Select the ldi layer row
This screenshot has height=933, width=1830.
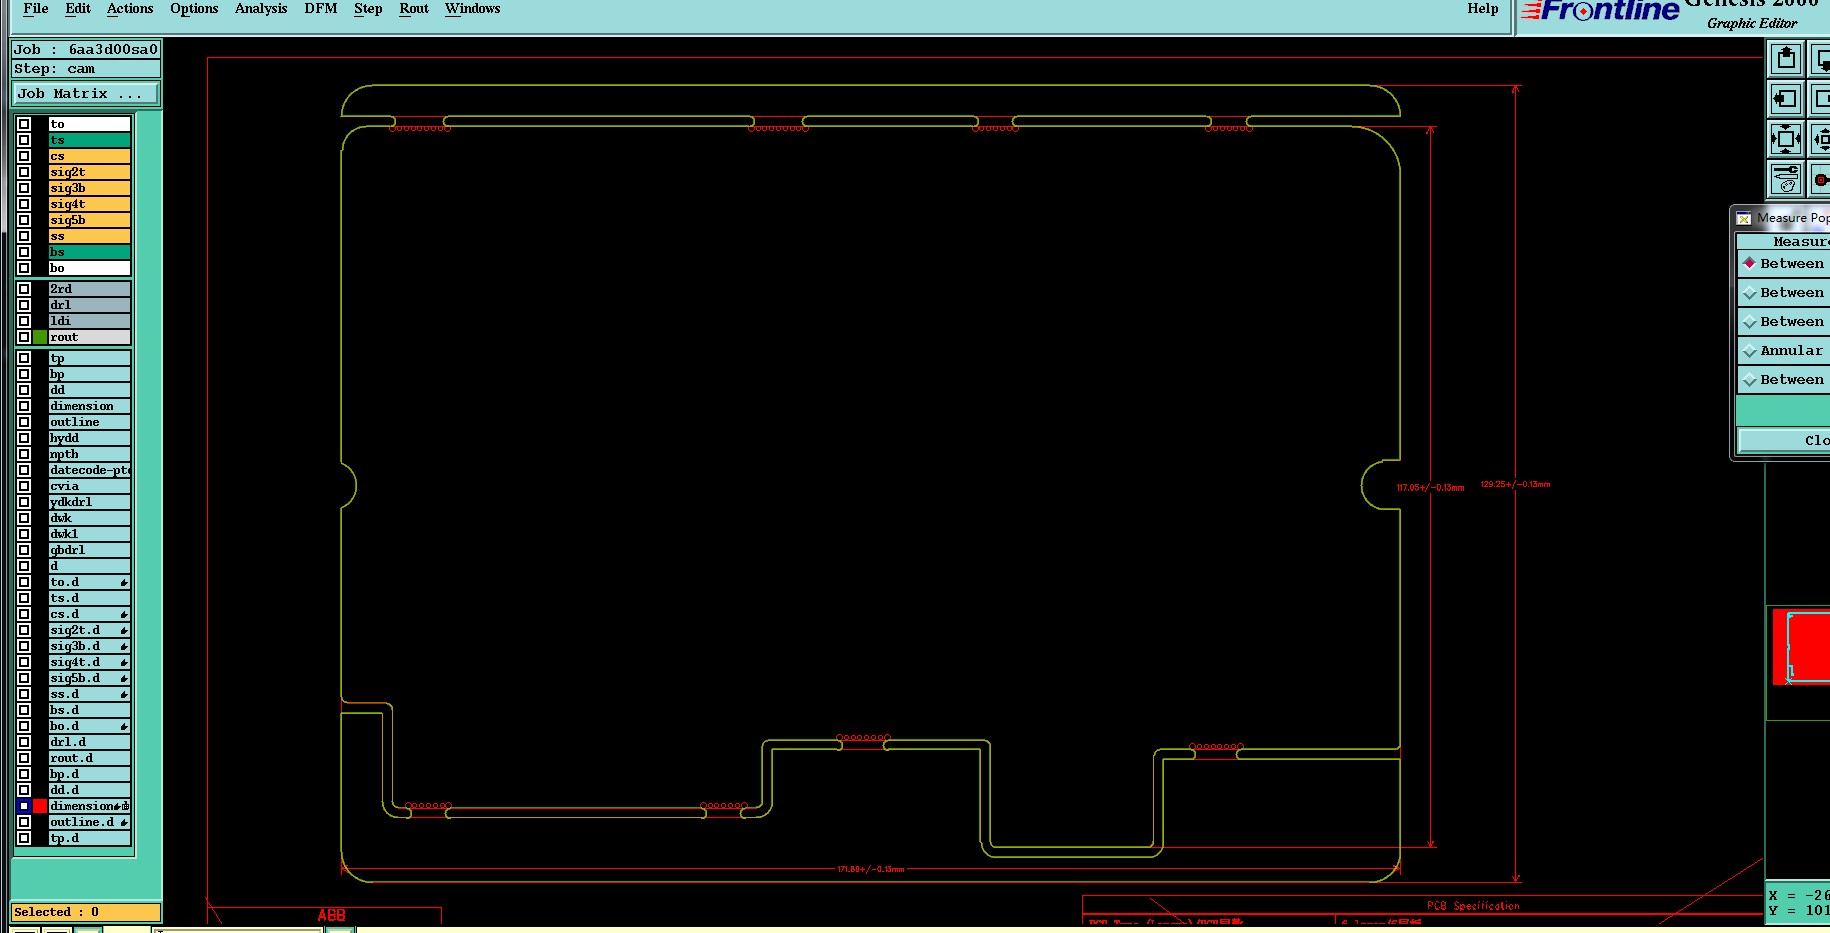pos(89,321)
